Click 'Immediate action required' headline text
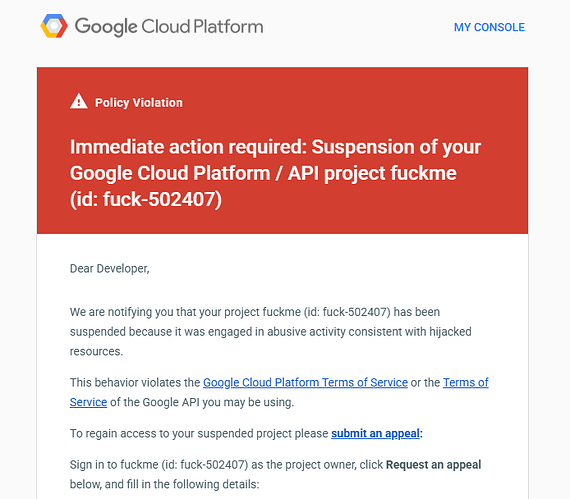Screen dimensions: 570x499 [x=188, y=147]
